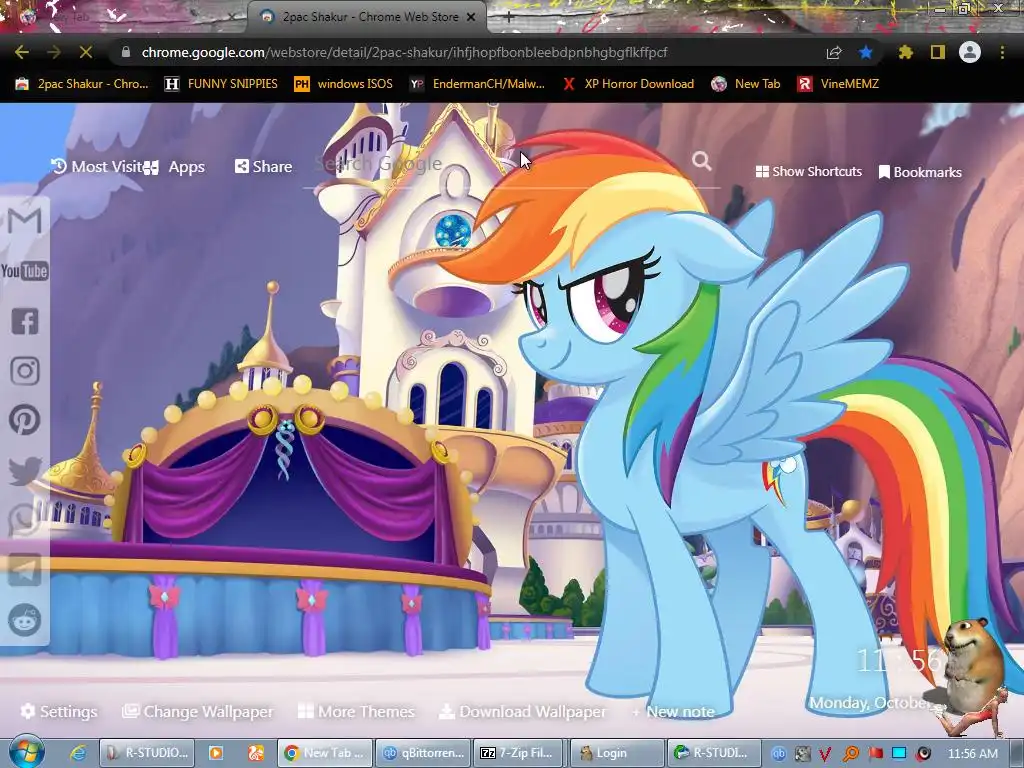Open YouTube from the sidebar
Viewport: 1024px width, 768px height.
coord(25,271)
